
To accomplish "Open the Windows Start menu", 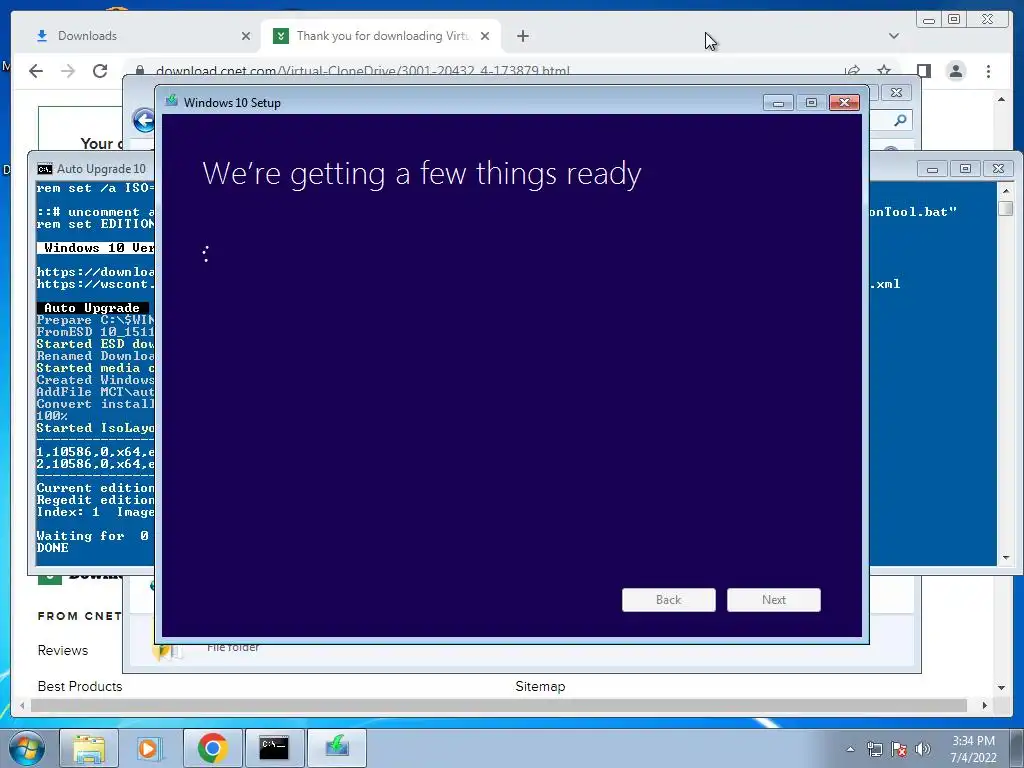I will tap(27, 748).
